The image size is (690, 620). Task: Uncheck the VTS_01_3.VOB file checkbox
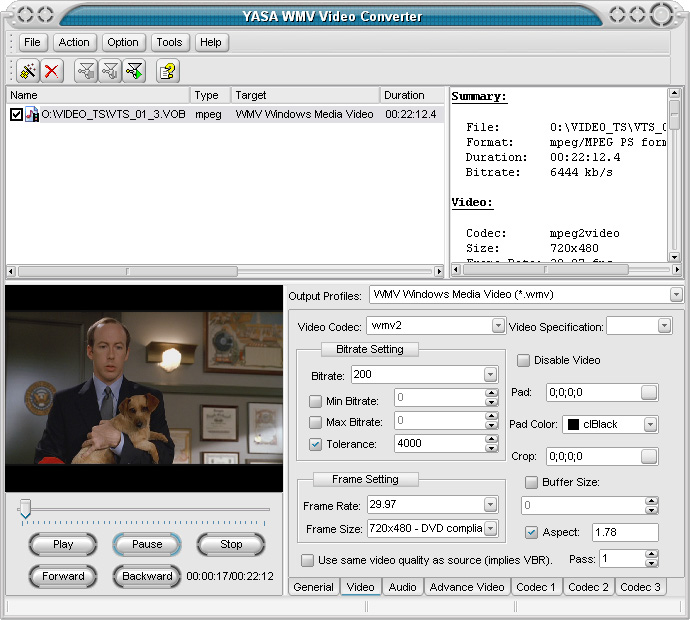[16, 115]
